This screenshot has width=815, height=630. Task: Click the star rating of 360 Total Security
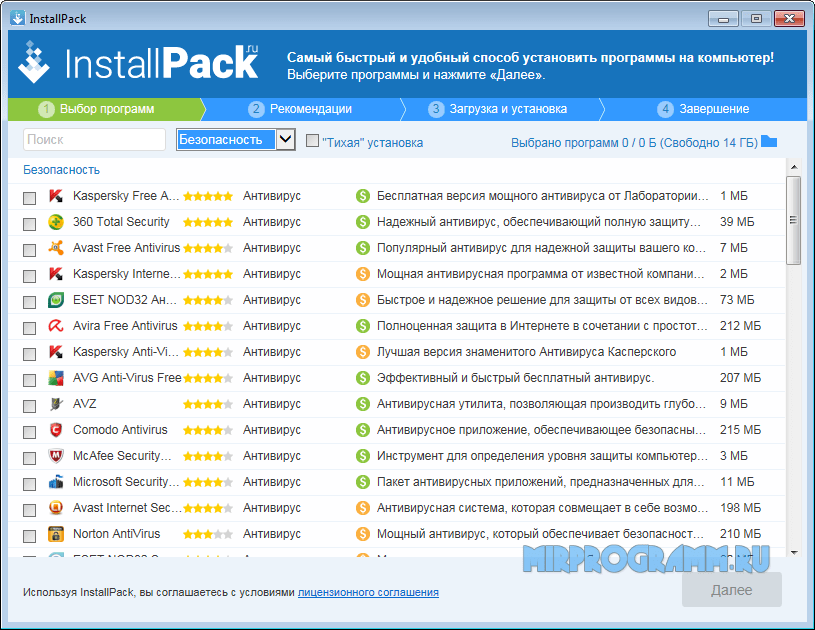coord(208,222)
